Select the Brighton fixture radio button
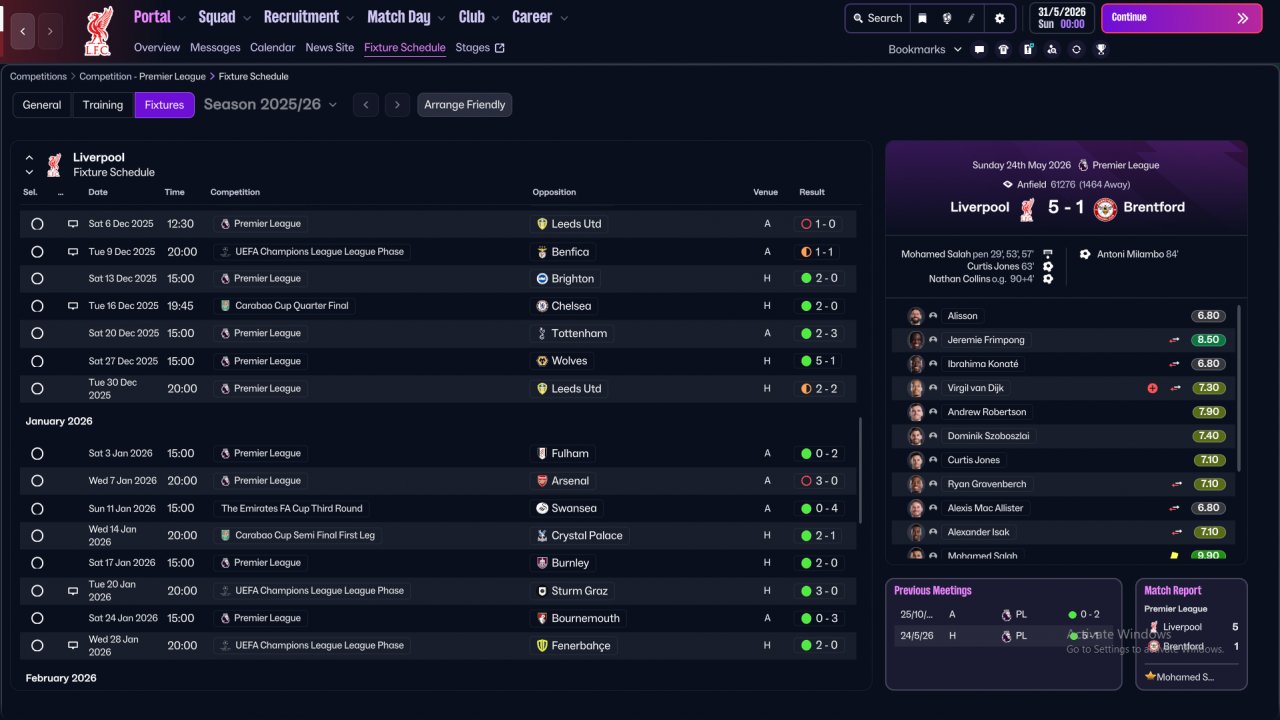Viewport: 1280px width, 720px height. (37, 279)
